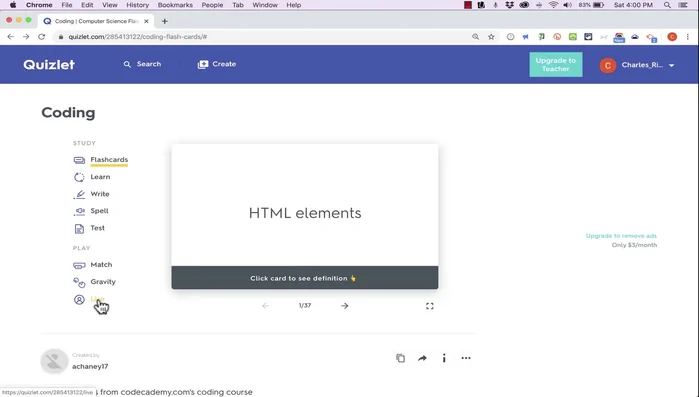699x397 pixels.
Task: Open the Spell study mode
Action: click(99, 211)
